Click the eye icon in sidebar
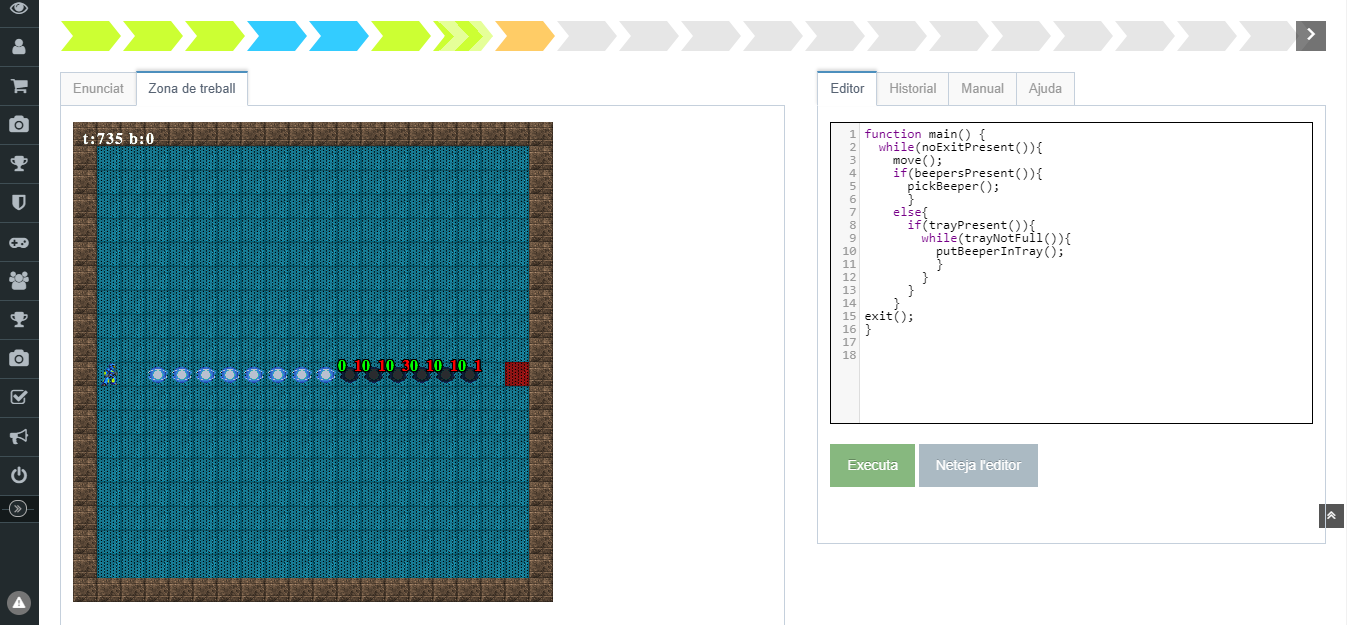The width and height of the screenshot is (1347, 625). [18, 8]
